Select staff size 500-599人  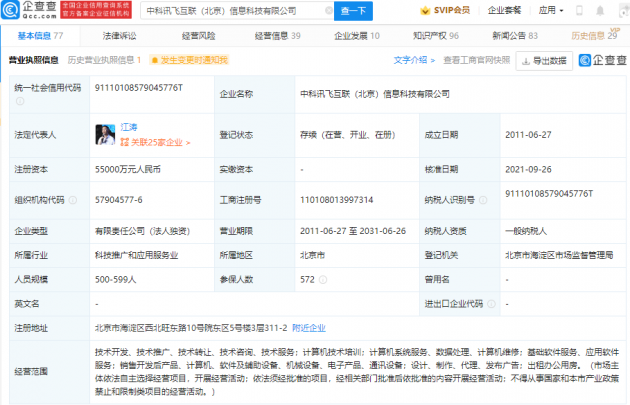115,280
